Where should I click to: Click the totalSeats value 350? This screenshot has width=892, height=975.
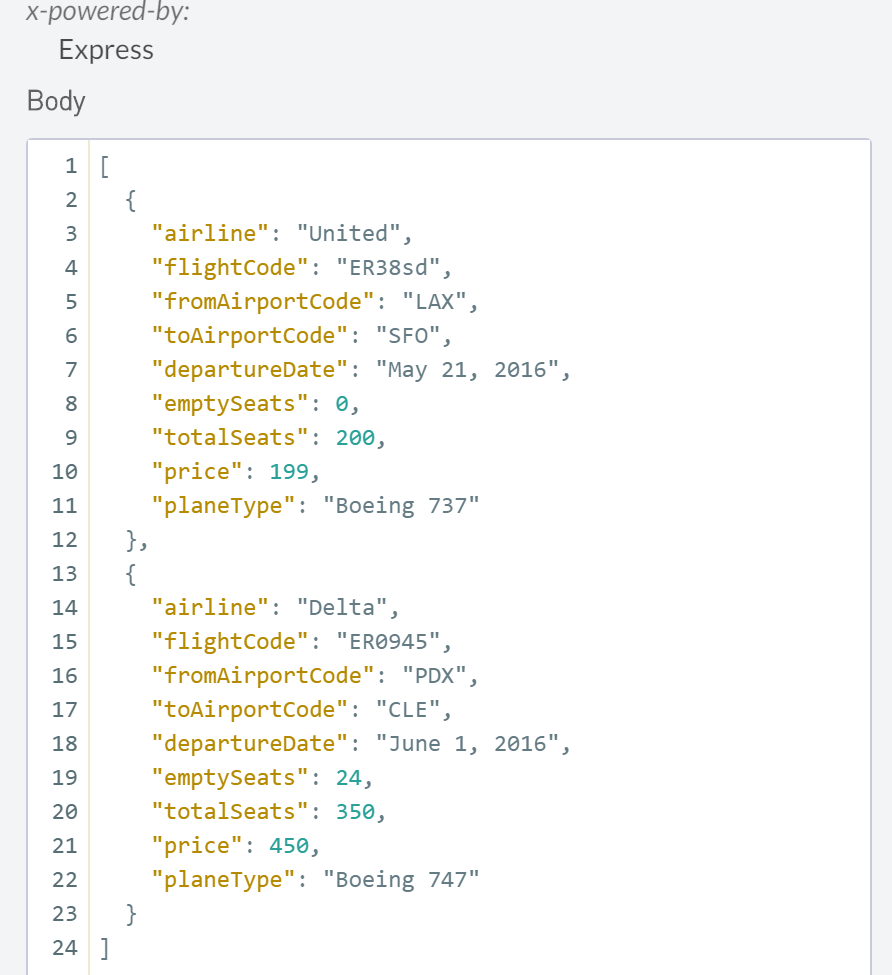[x=355, y=811]
